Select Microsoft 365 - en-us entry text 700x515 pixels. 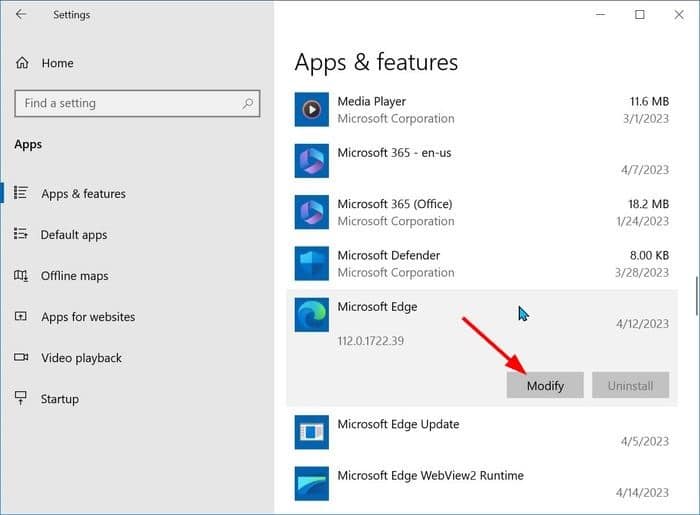(x=394, y=153)
